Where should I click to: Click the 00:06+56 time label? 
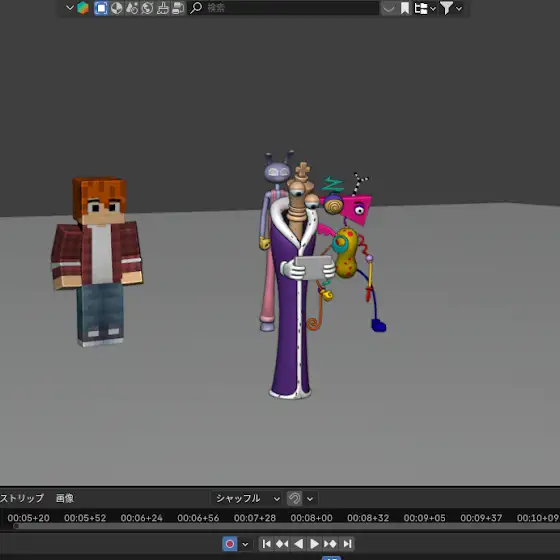point(198,518)
